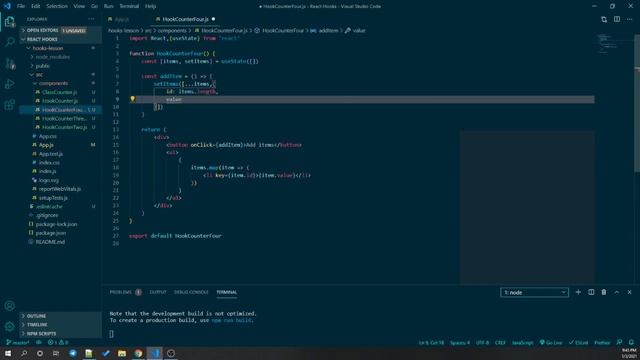Click the sync changes status icon
The height and width of the screenshot is (360, 640).
[39, 342]
